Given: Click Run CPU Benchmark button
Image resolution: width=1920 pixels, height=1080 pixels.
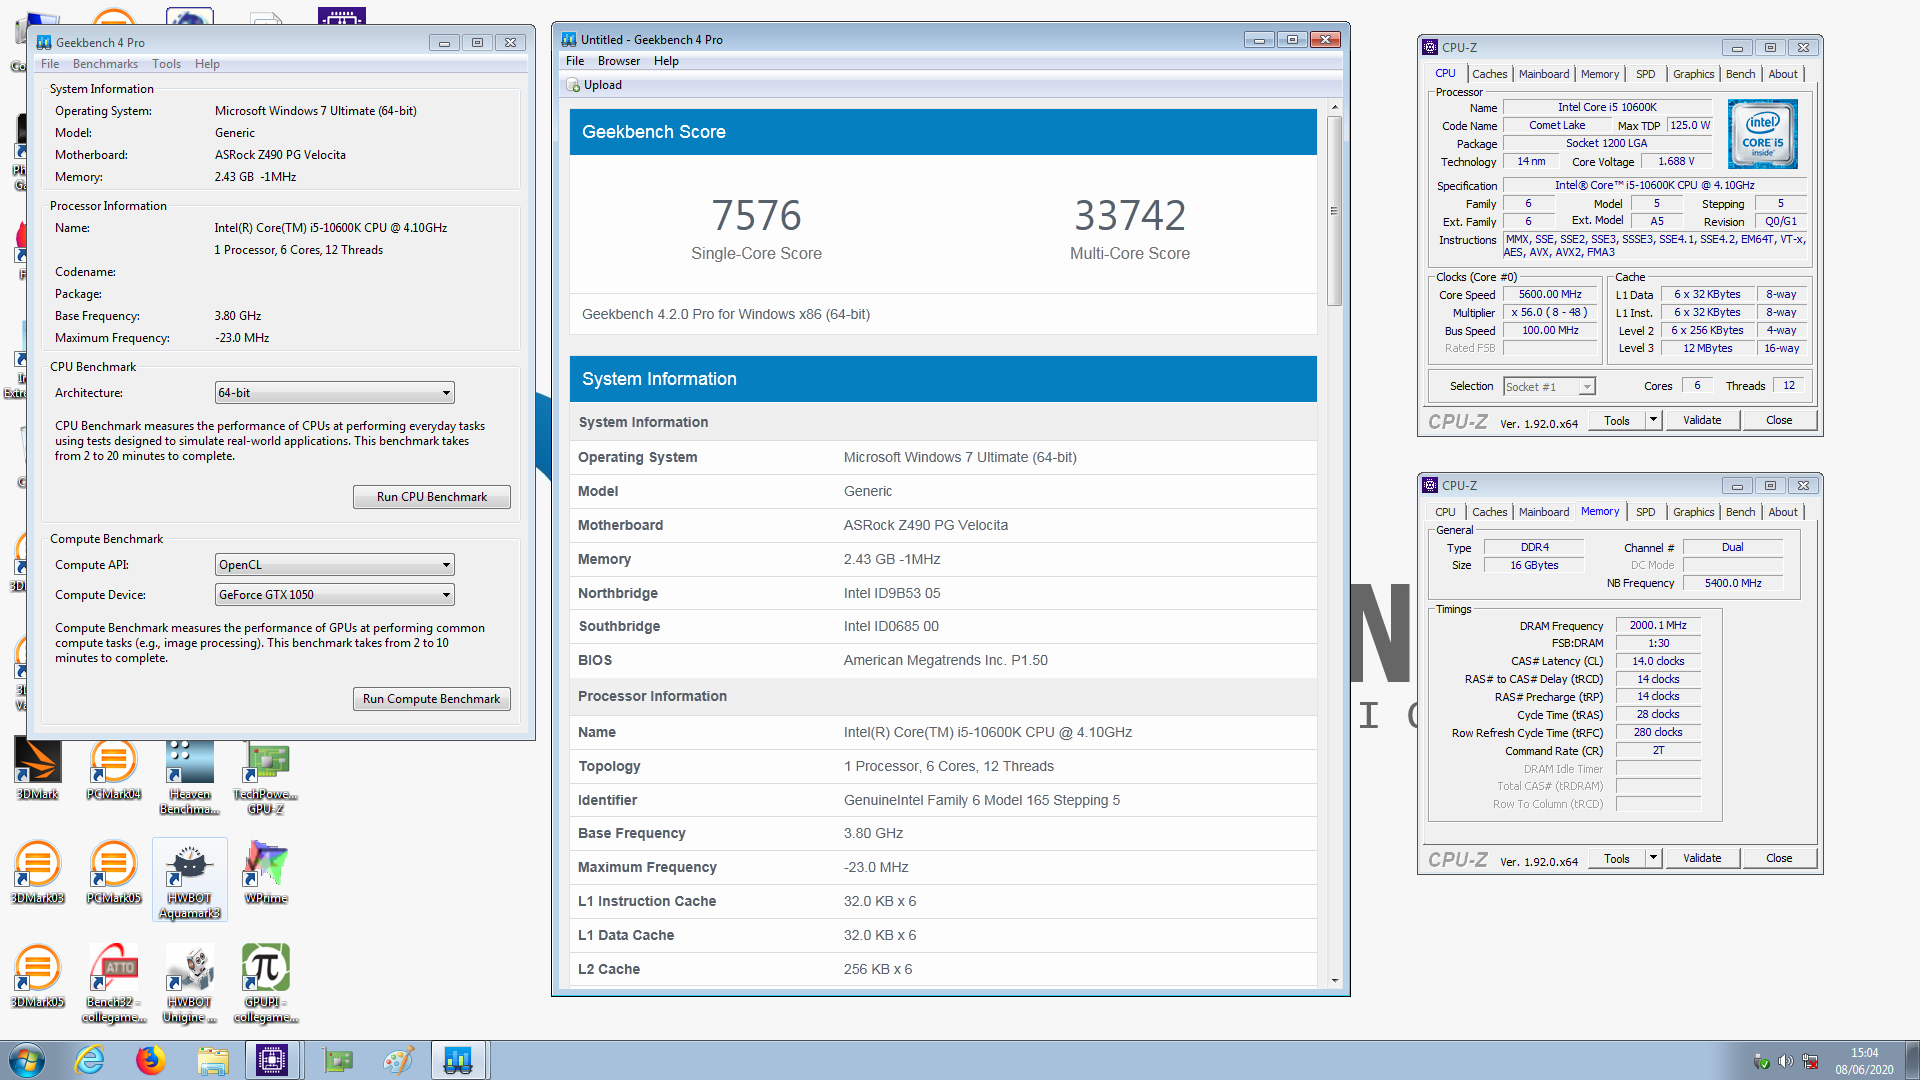Looking at the screenshot, I should pos(432,497).
